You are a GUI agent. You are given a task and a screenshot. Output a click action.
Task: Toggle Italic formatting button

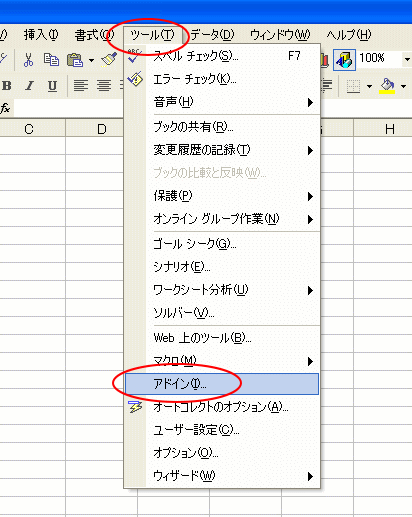pyautogui.click(x=29, y=86)
